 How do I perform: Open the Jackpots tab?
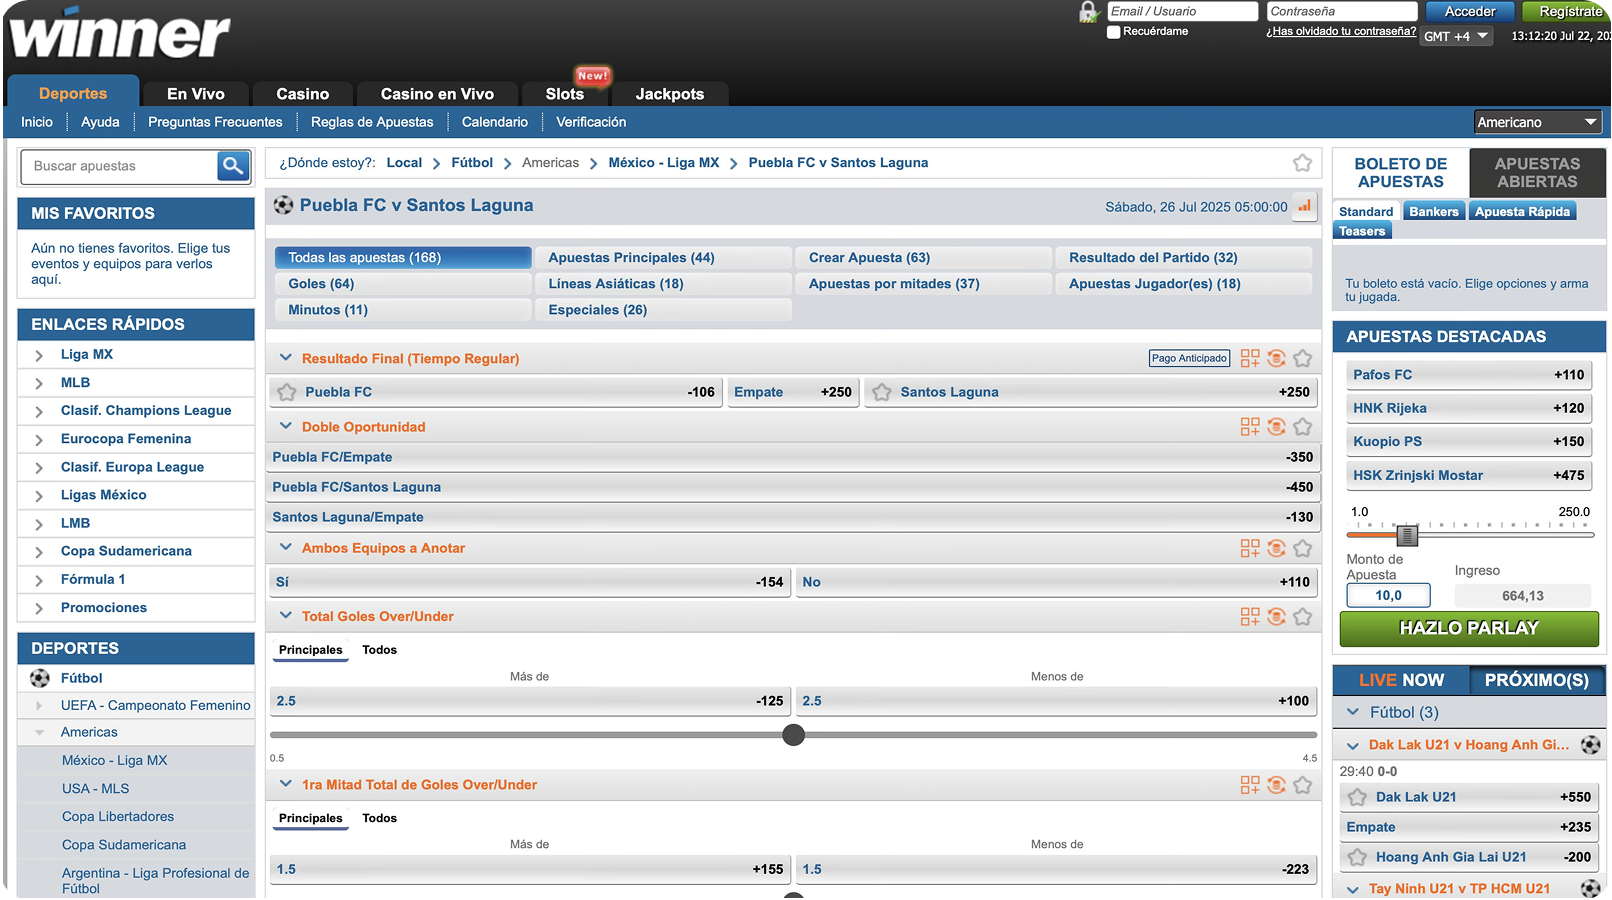(670, 94)
